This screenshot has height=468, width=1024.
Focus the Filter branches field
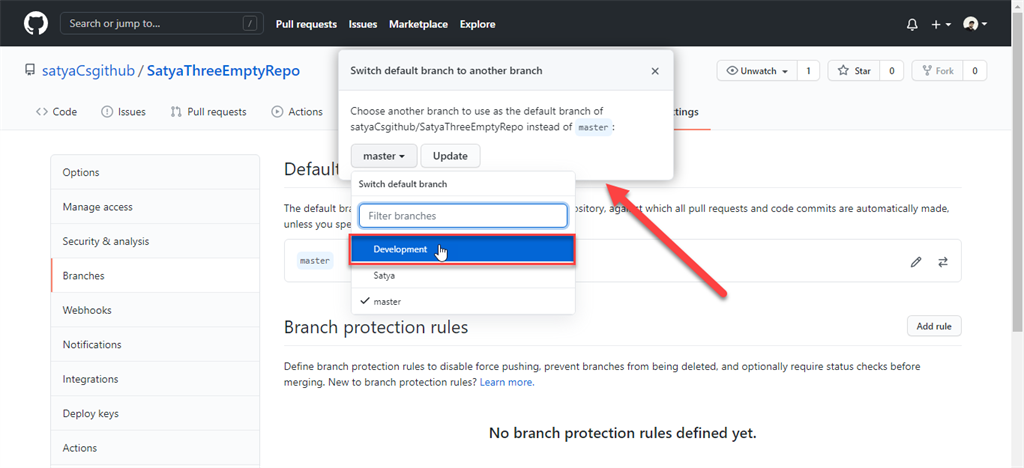[462, 215]
